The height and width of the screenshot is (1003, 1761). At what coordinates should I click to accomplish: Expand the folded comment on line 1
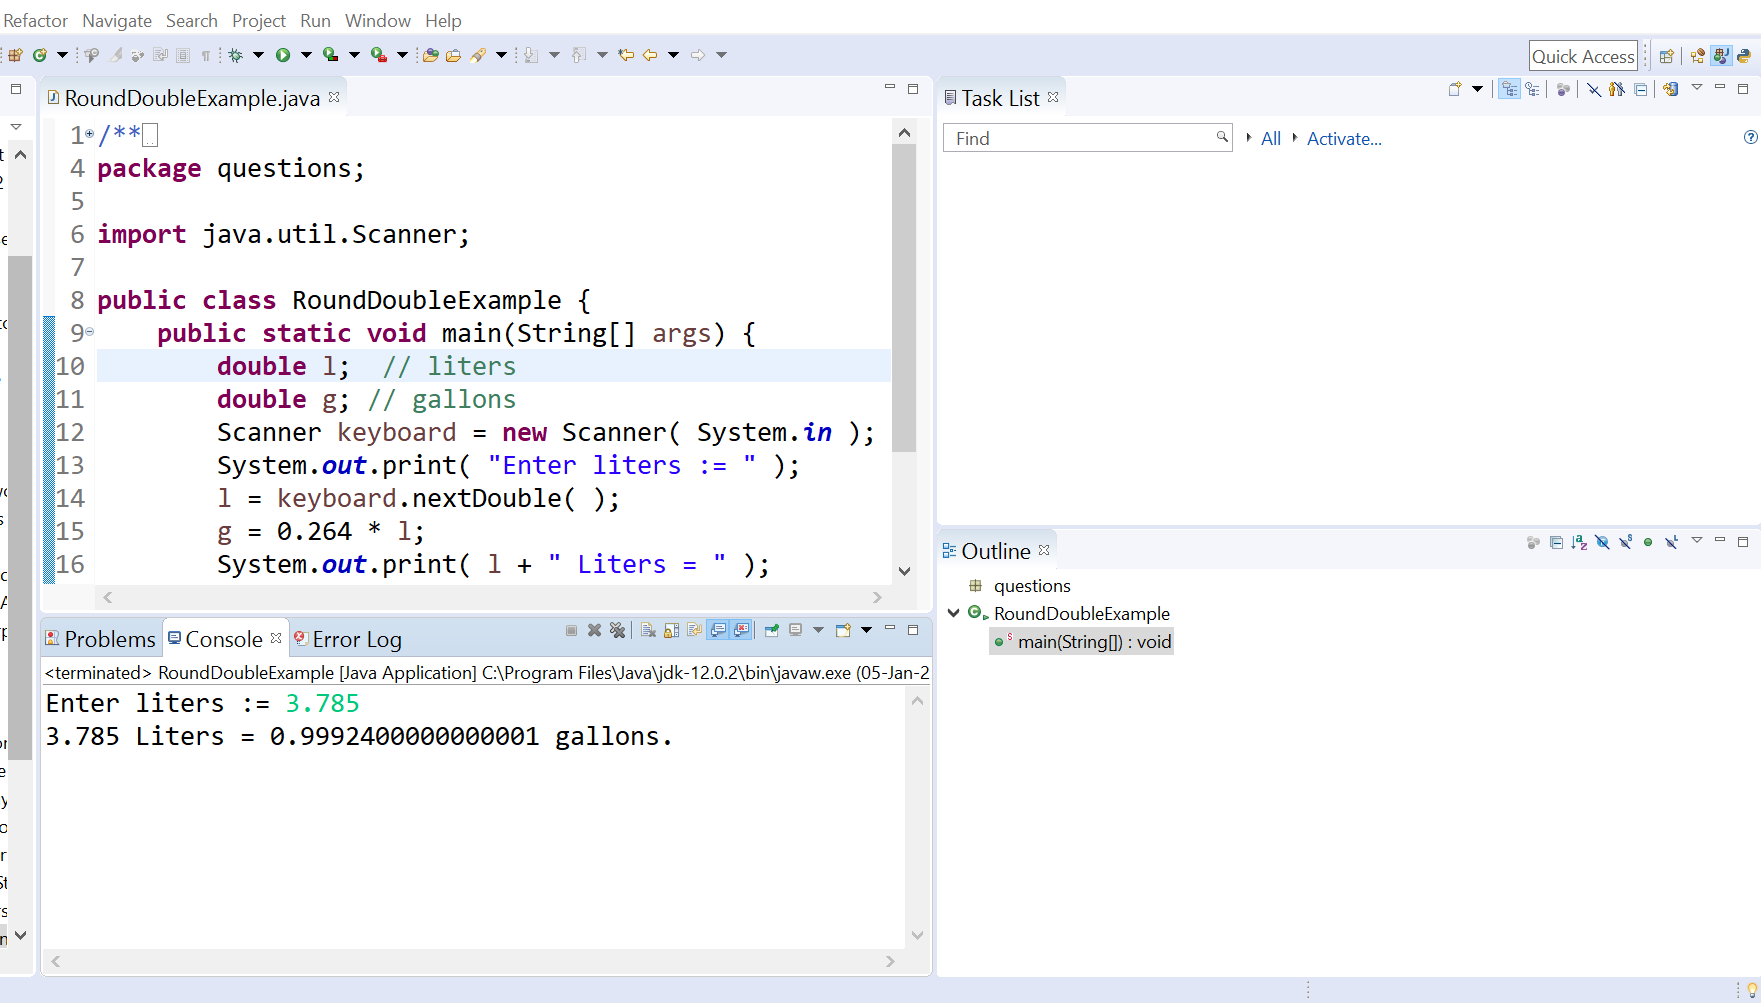click(x=89, y=133)
